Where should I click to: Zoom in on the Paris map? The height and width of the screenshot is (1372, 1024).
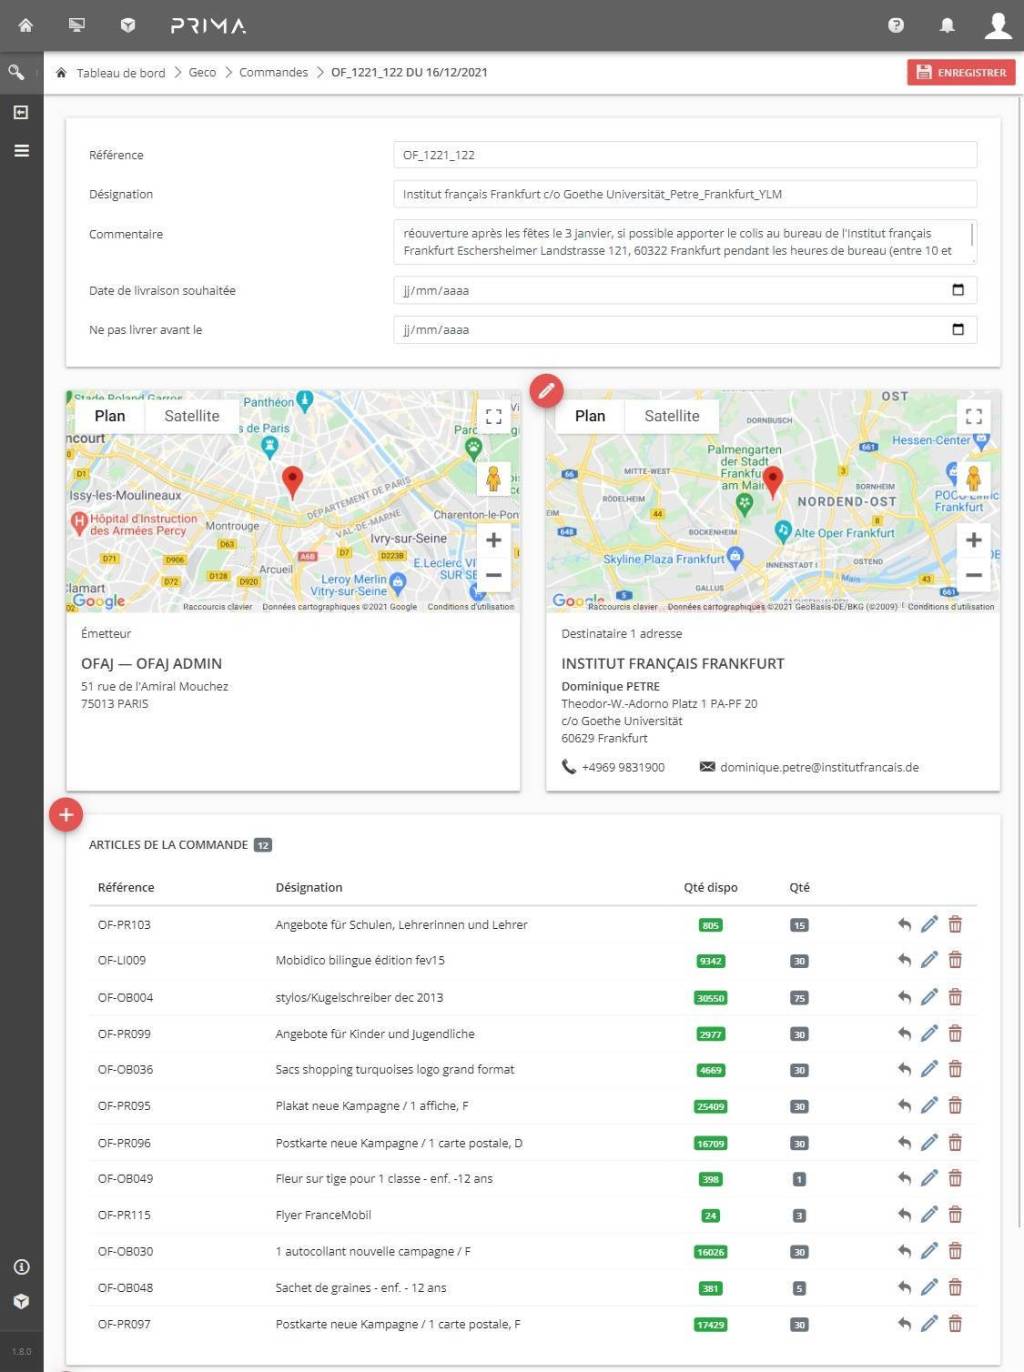[x=493, y=540]
